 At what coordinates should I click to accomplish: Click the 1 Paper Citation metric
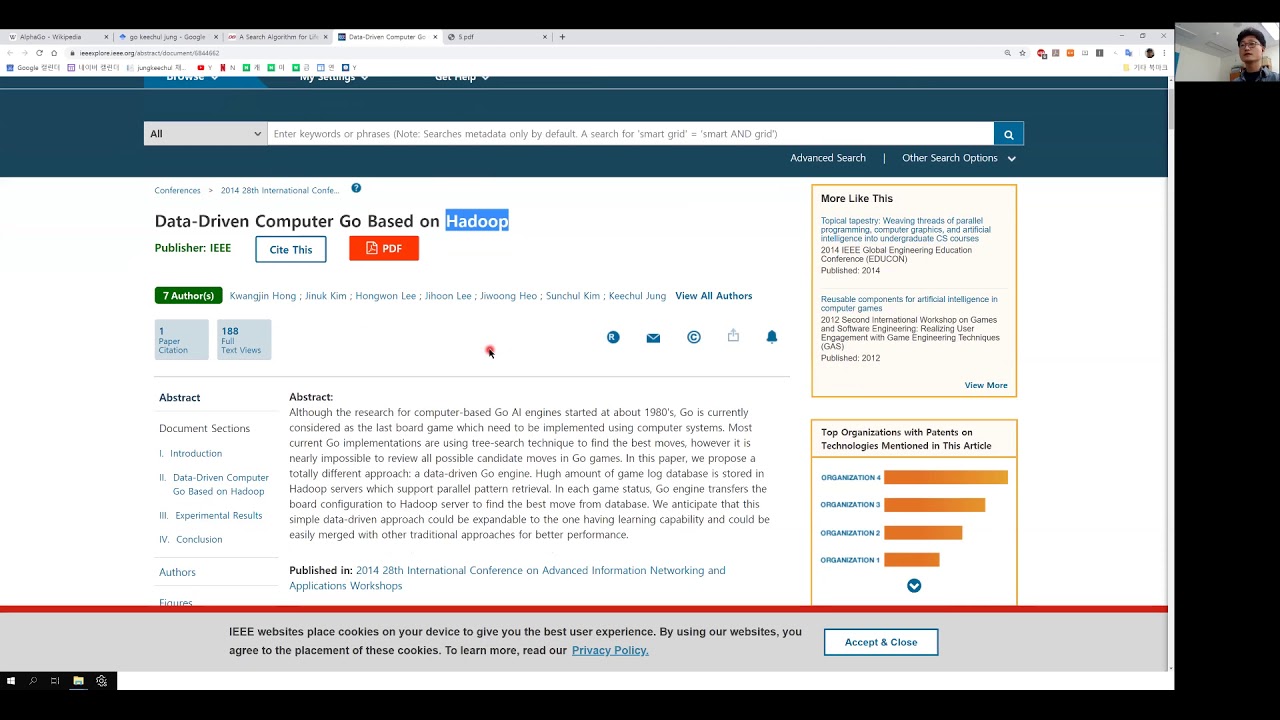pos(181,340)
